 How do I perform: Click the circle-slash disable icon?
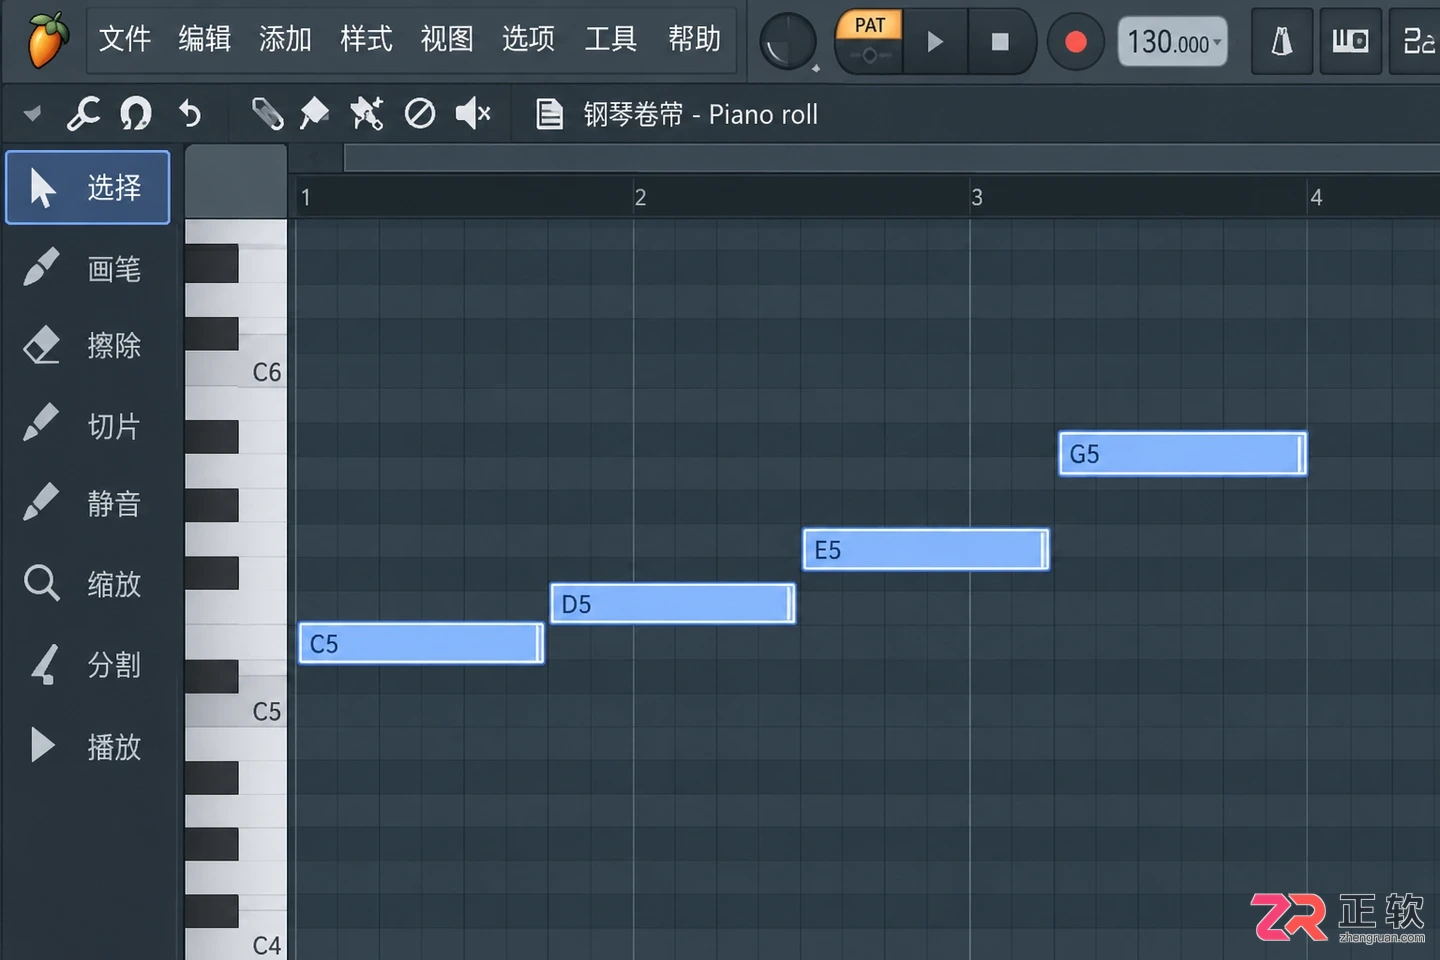(420, 114)
